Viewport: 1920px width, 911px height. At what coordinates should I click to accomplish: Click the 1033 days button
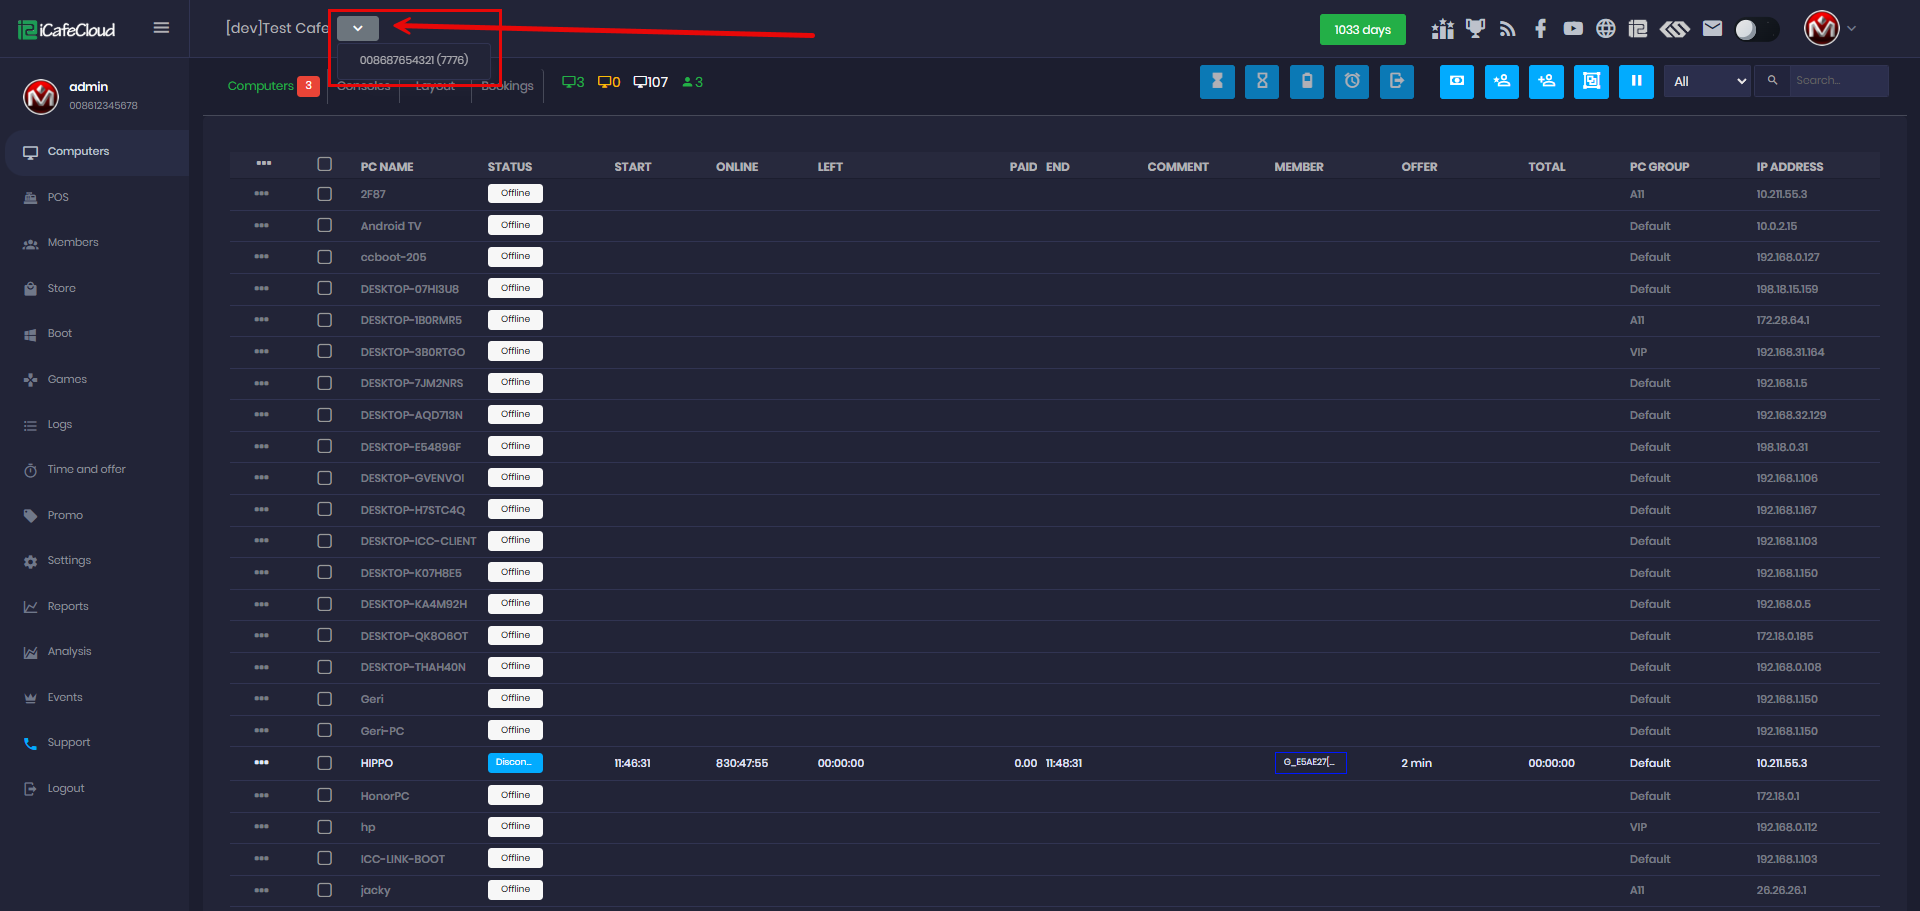1362,30
